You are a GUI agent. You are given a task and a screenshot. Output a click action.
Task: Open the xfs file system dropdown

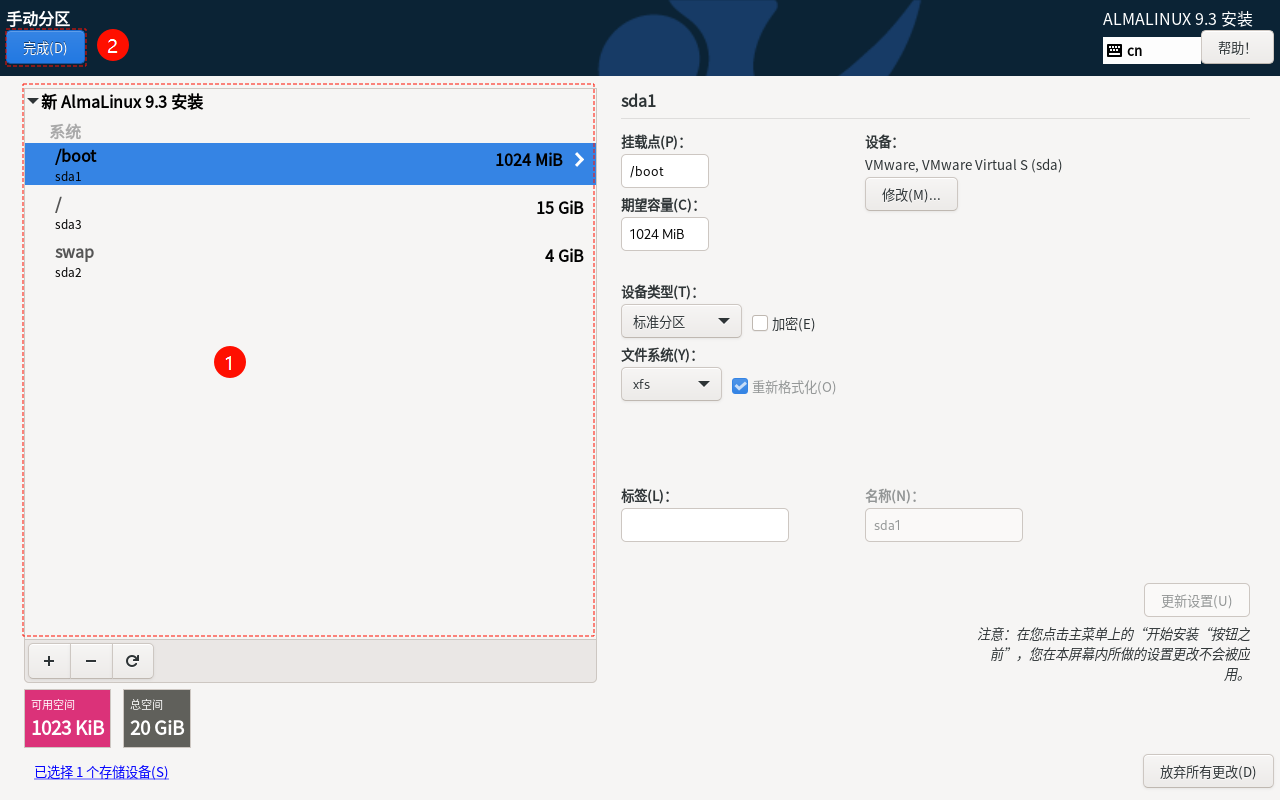click(670, 384)
